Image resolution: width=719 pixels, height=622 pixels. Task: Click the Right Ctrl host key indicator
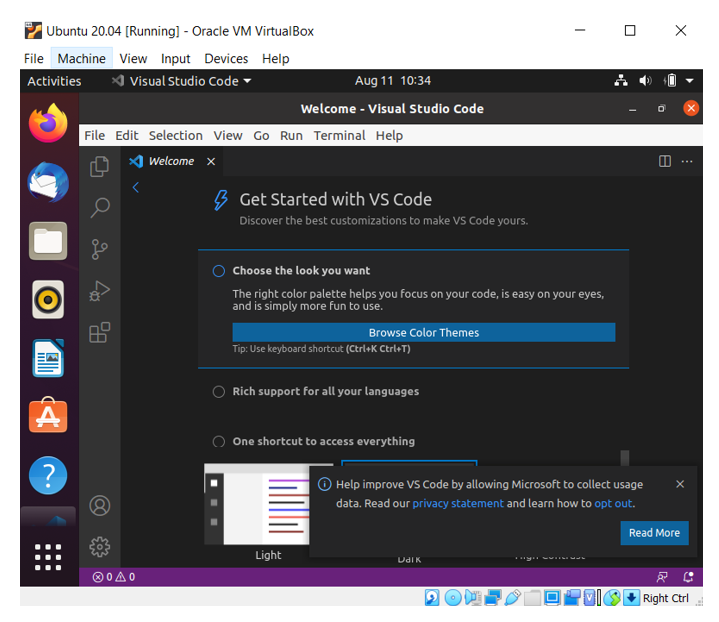tap(665, 598)
